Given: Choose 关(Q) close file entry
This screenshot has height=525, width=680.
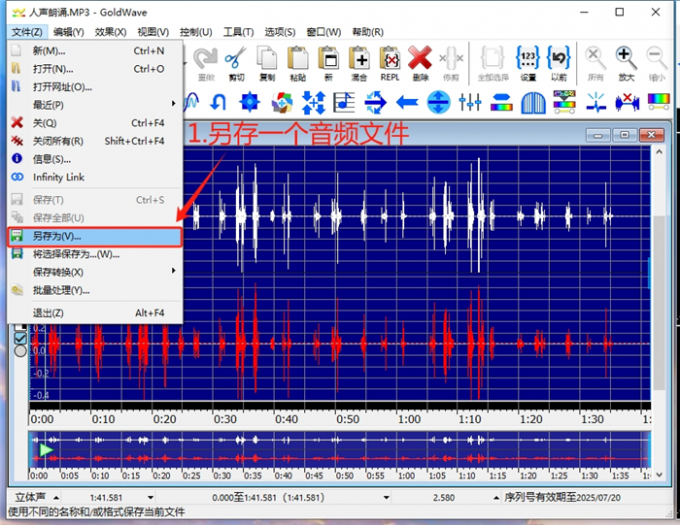Looking at the screenshot, I should tap(95, 123).
